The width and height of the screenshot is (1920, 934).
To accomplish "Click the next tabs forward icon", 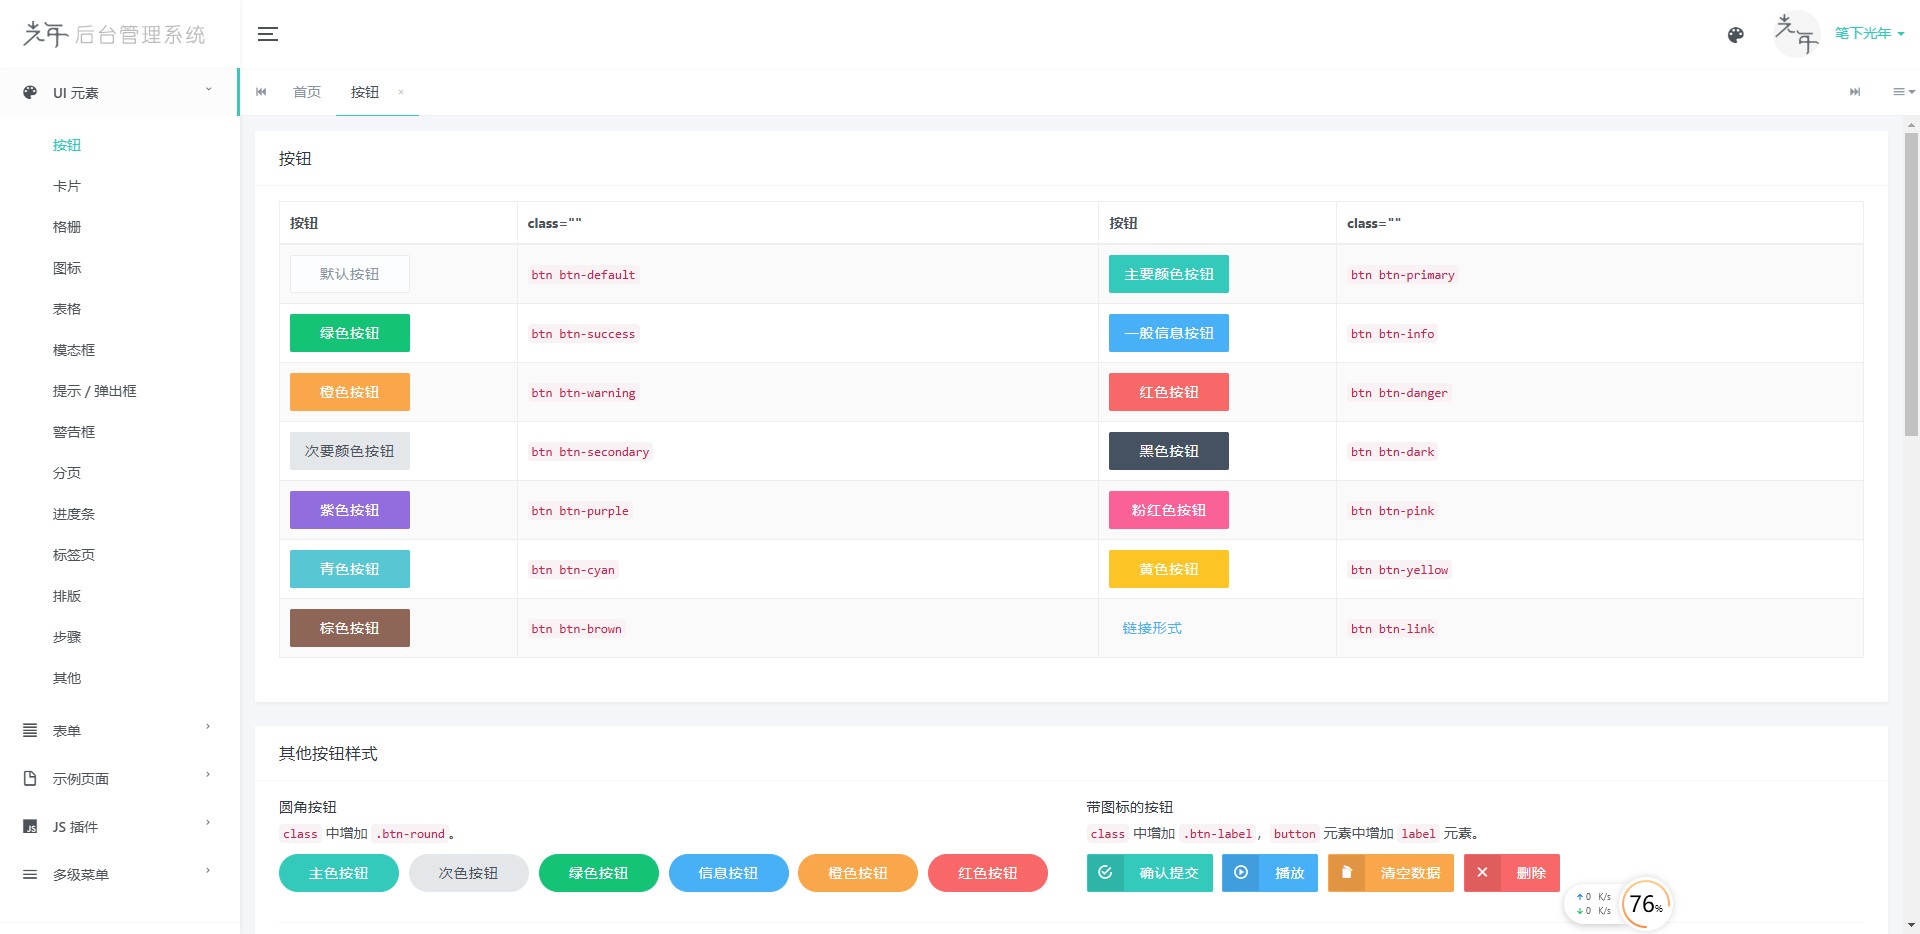I will [1855, 92].
